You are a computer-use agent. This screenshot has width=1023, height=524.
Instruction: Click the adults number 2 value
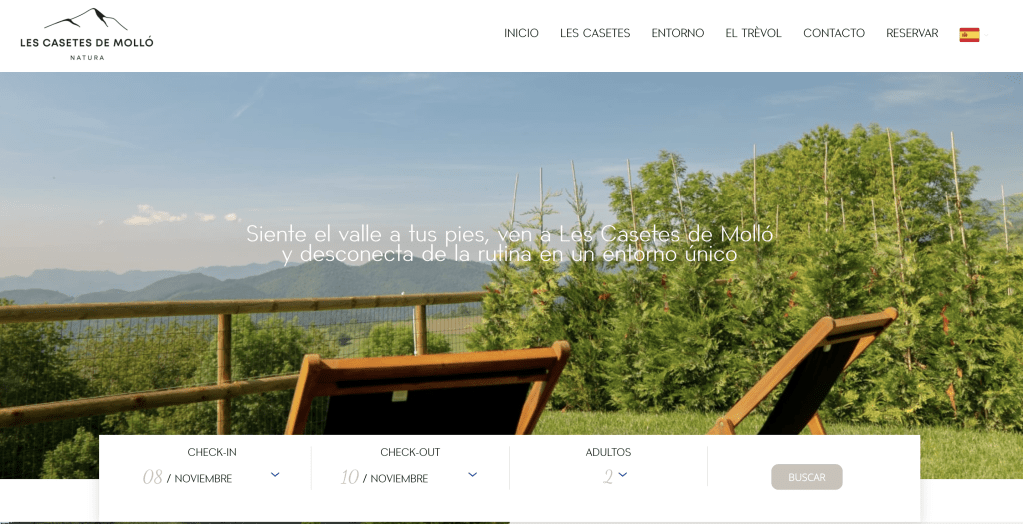pyautogui.click(x=607, y=477)
